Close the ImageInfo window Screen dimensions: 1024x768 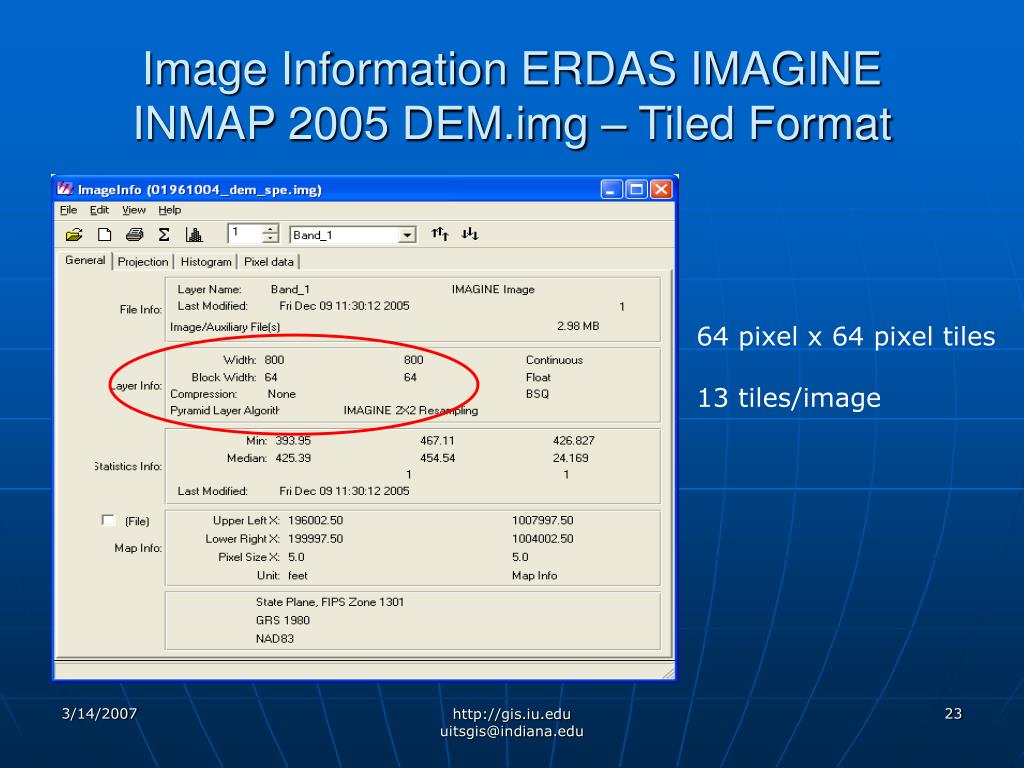(661, 189)
